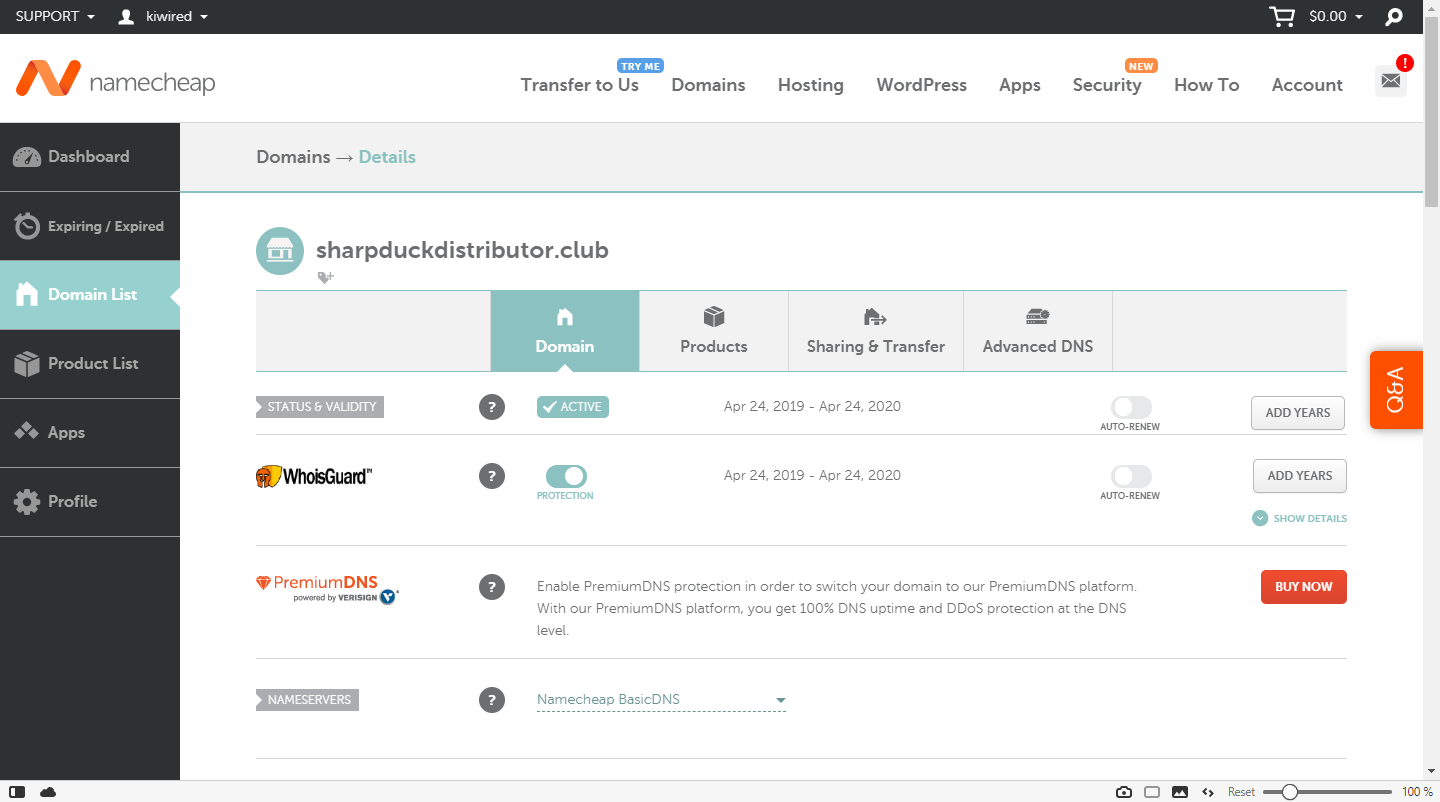Click the page zoom slider in status bar
Image resolution: width=1440 pixels, height=802 pixels.
coord(1327,792)
